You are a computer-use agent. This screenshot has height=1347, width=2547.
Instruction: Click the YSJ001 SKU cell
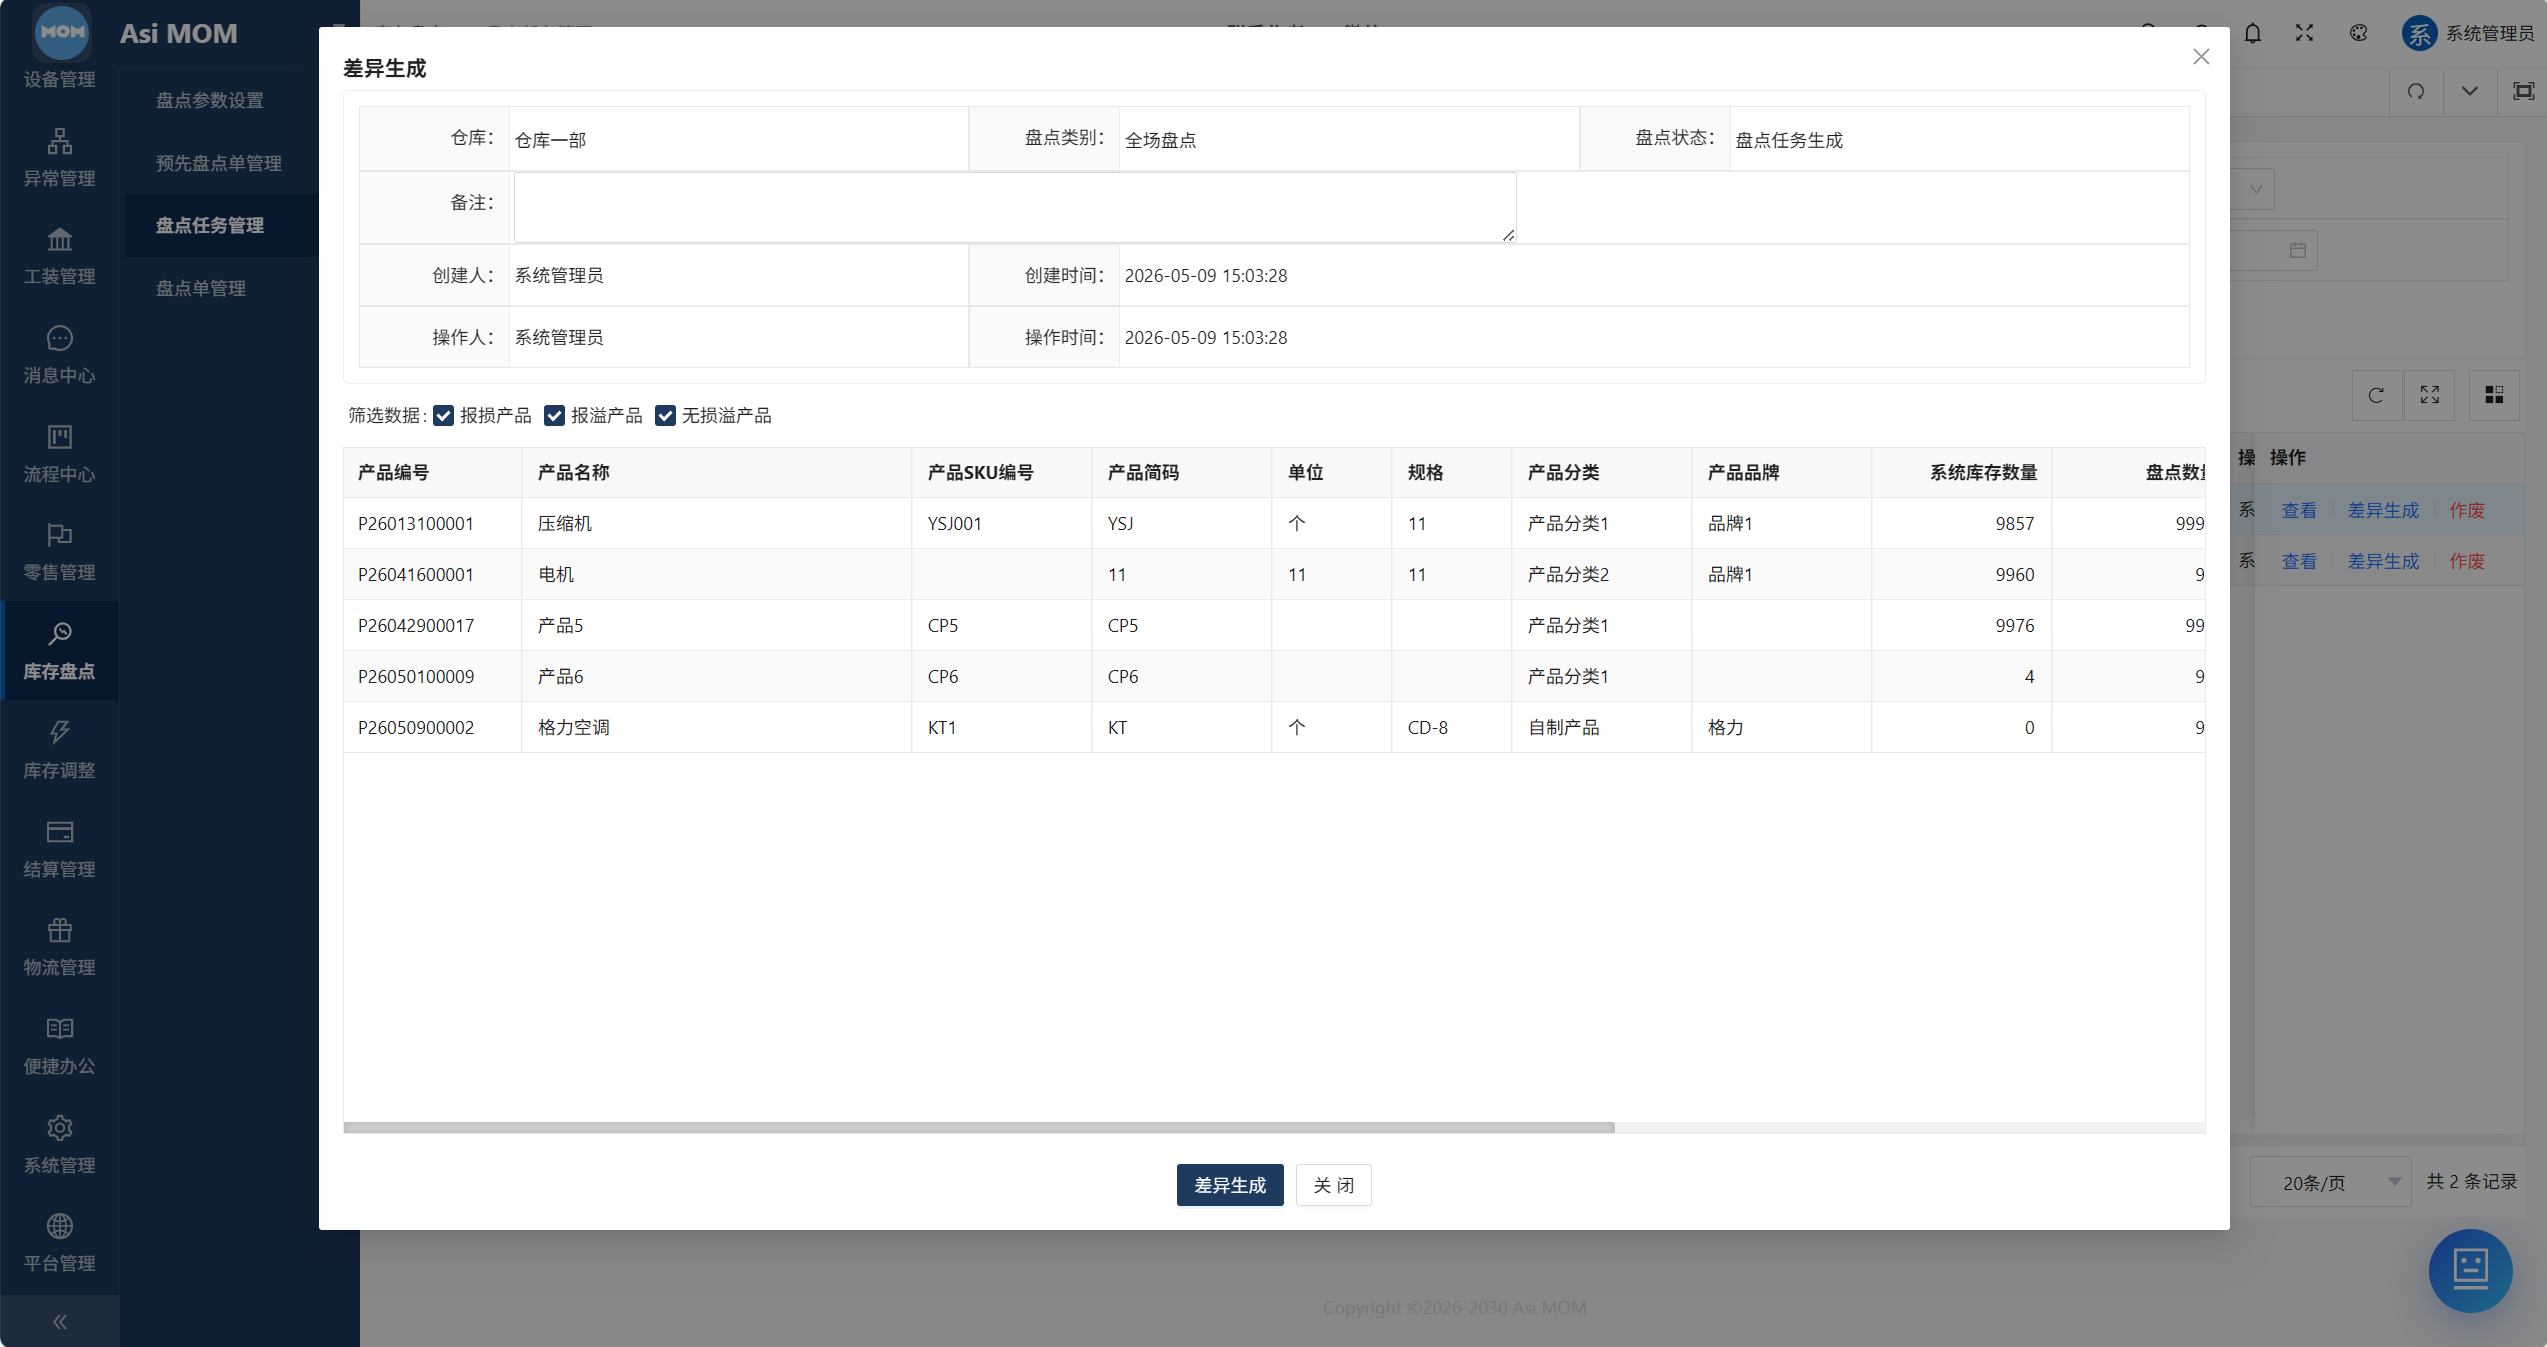point(1002,524)
